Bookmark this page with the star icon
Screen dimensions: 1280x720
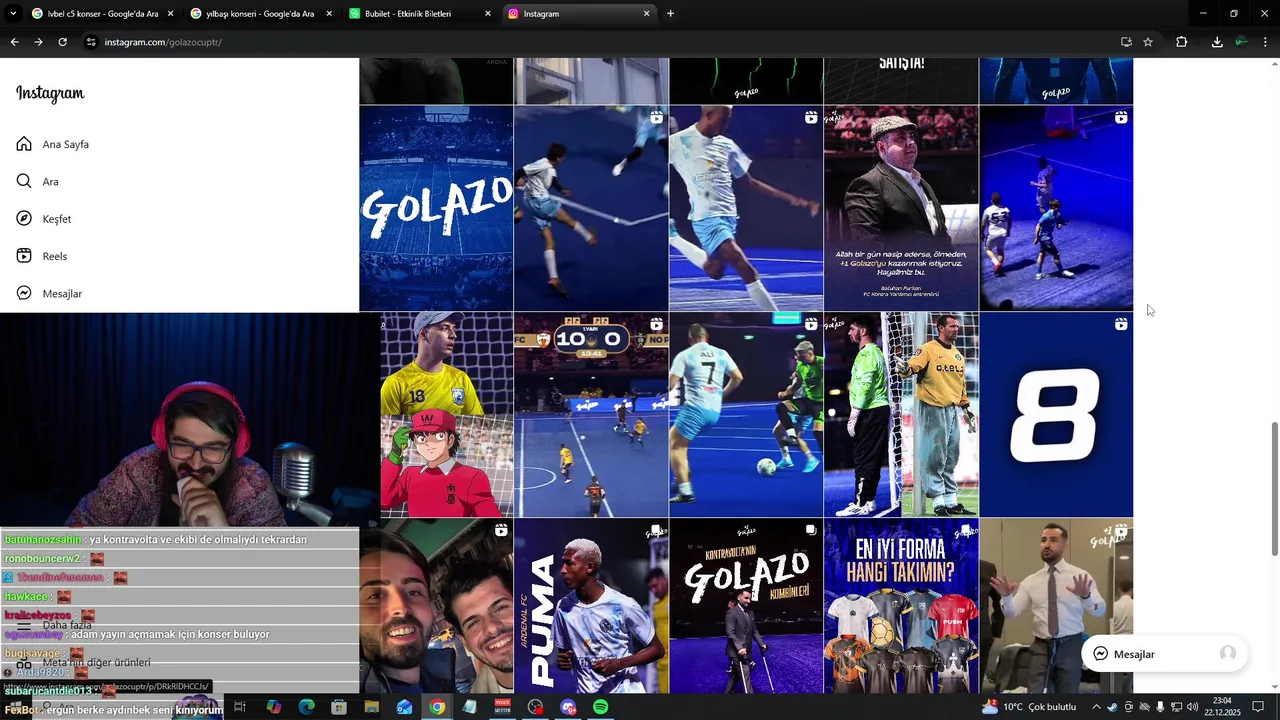(x=1148, y=42)
